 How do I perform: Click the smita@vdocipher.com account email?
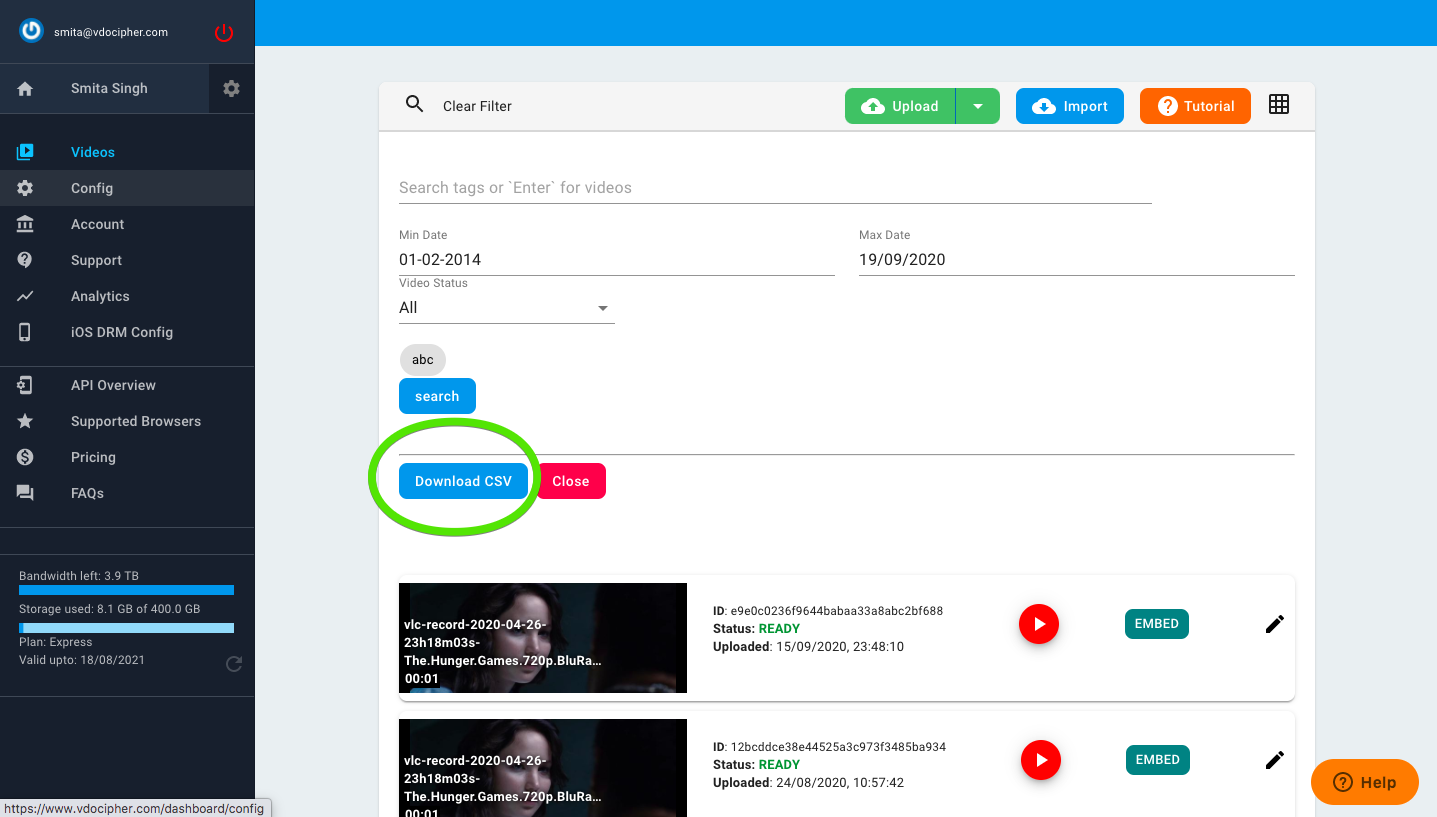coord(111,32)
